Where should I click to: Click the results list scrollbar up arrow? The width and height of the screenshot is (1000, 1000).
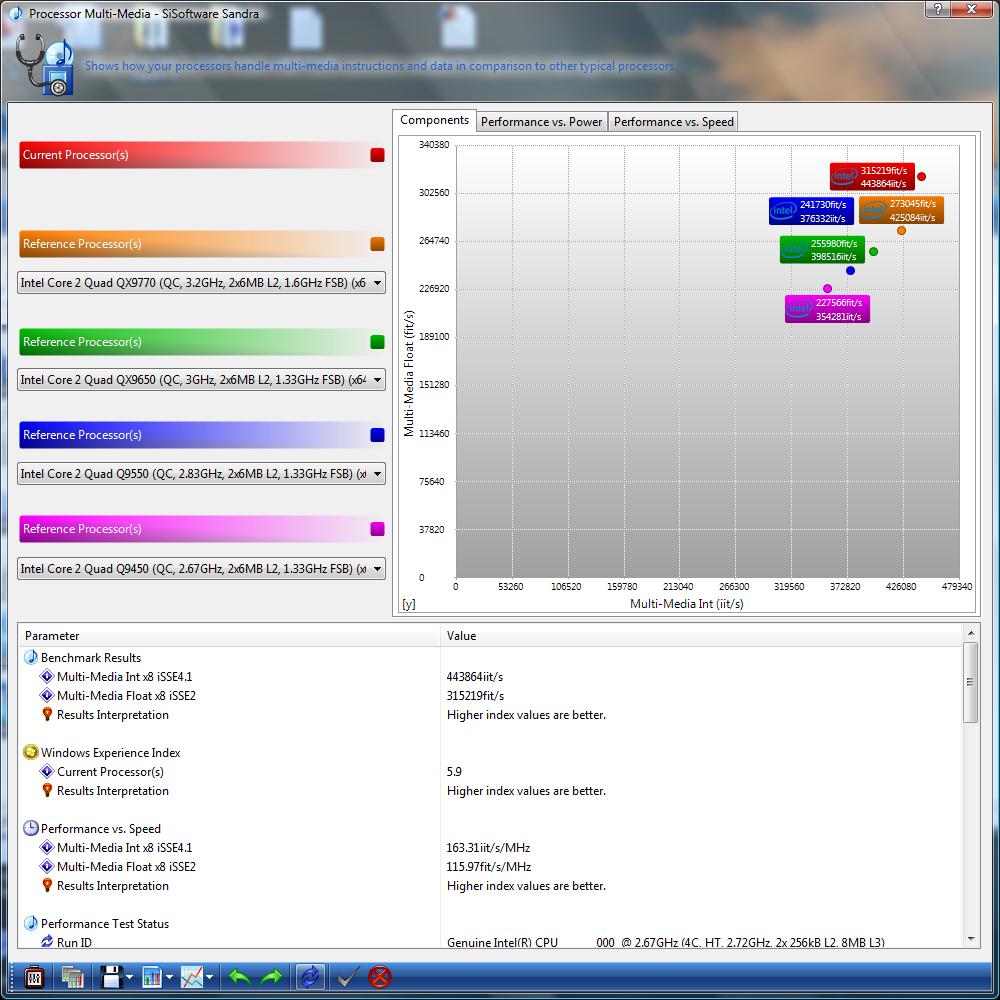971,633
